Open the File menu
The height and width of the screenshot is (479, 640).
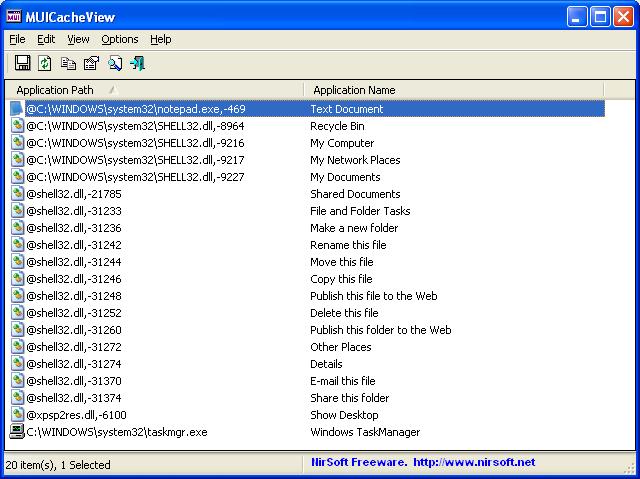coord(17,39)
